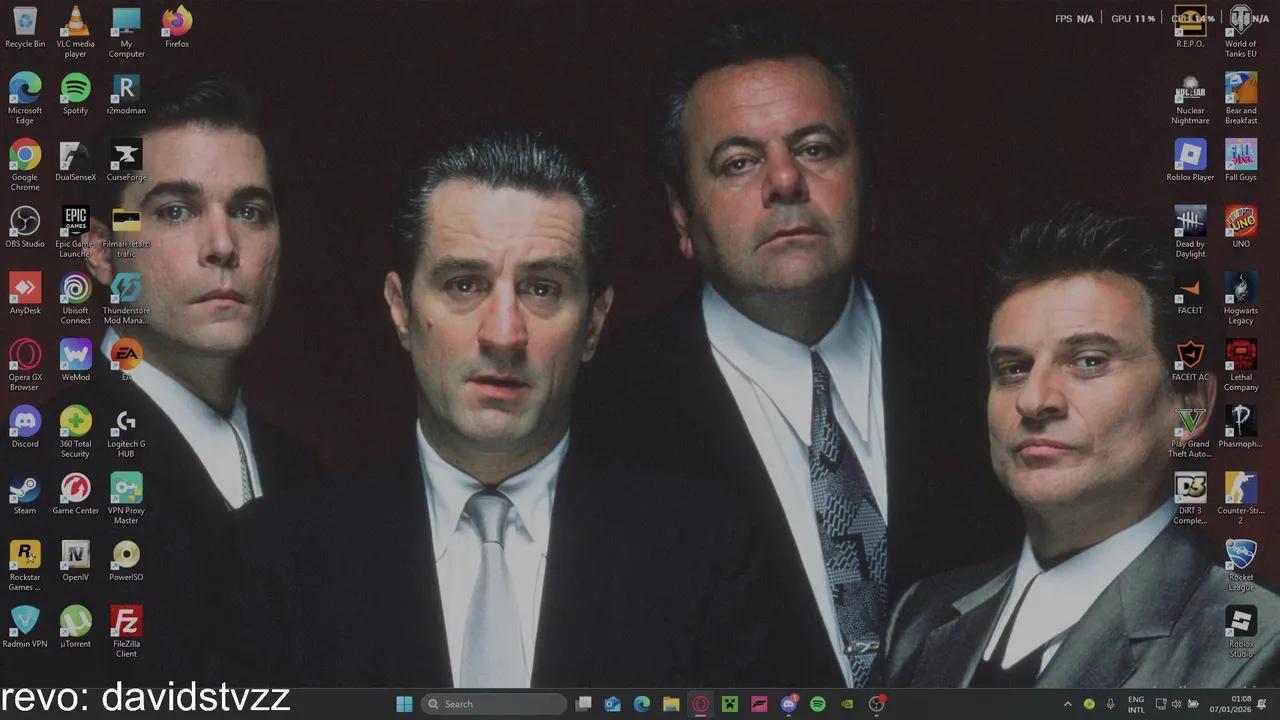Open the Filman desktop shortcut

tap(126, 232)
